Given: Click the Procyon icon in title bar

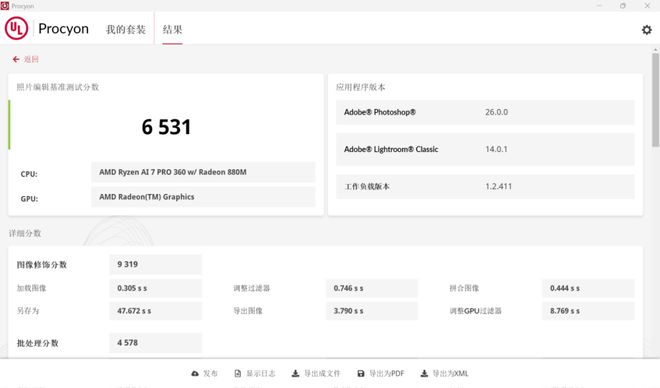Looking at the screenshot, I should coord(5,6).
